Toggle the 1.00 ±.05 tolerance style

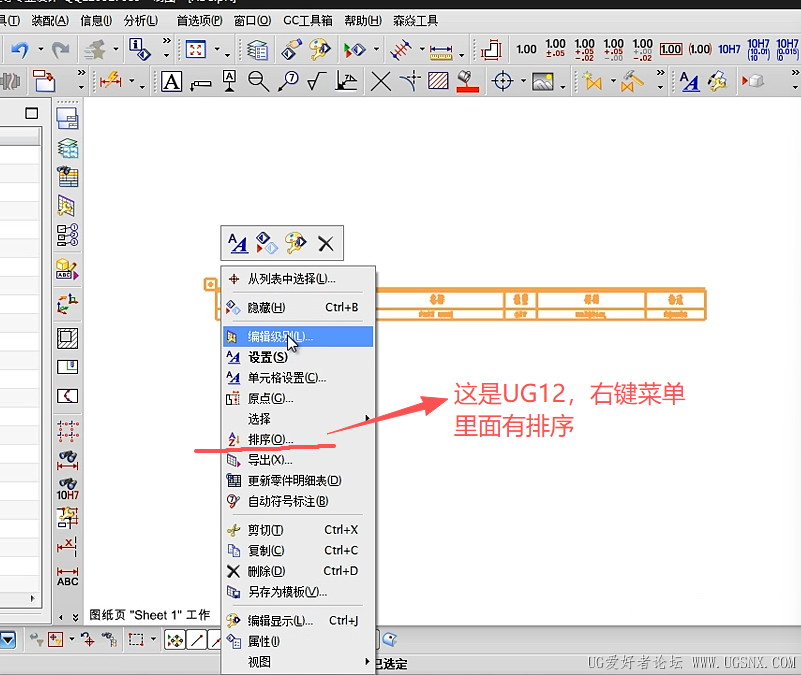[555, 48]
